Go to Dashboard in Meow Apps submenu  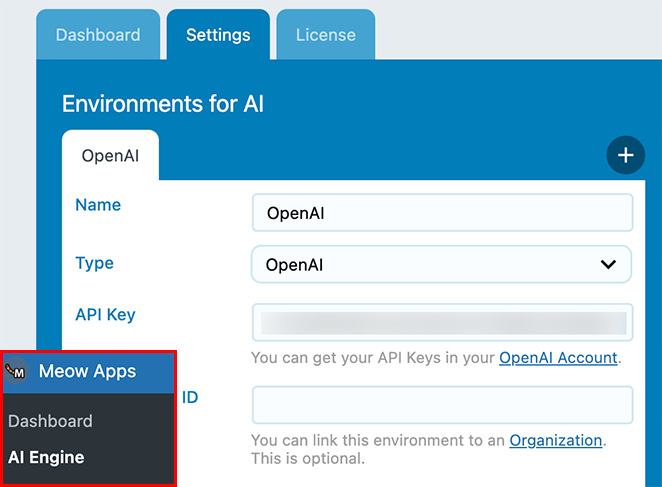50,421
